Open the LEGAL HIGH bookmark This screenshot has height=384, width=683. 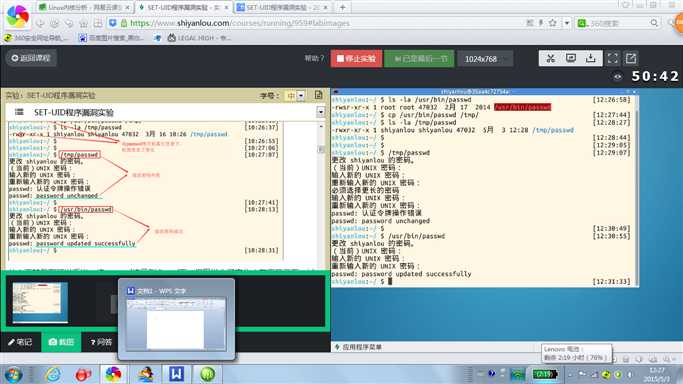[x=199, y=38]
